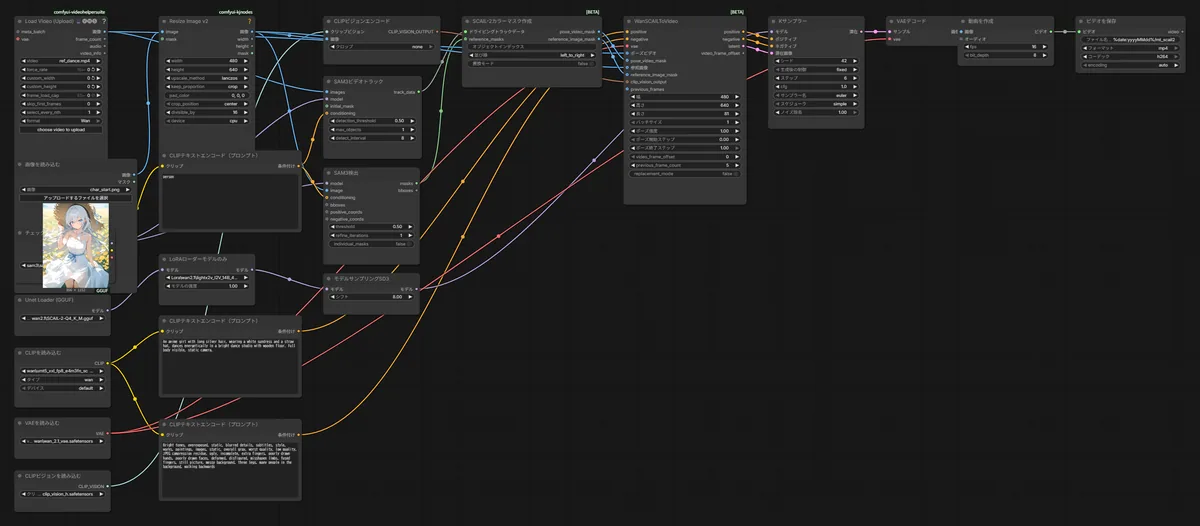
Task: Click シフト value 8.00 in モデルサンプリングSD3
Action: 371,297
